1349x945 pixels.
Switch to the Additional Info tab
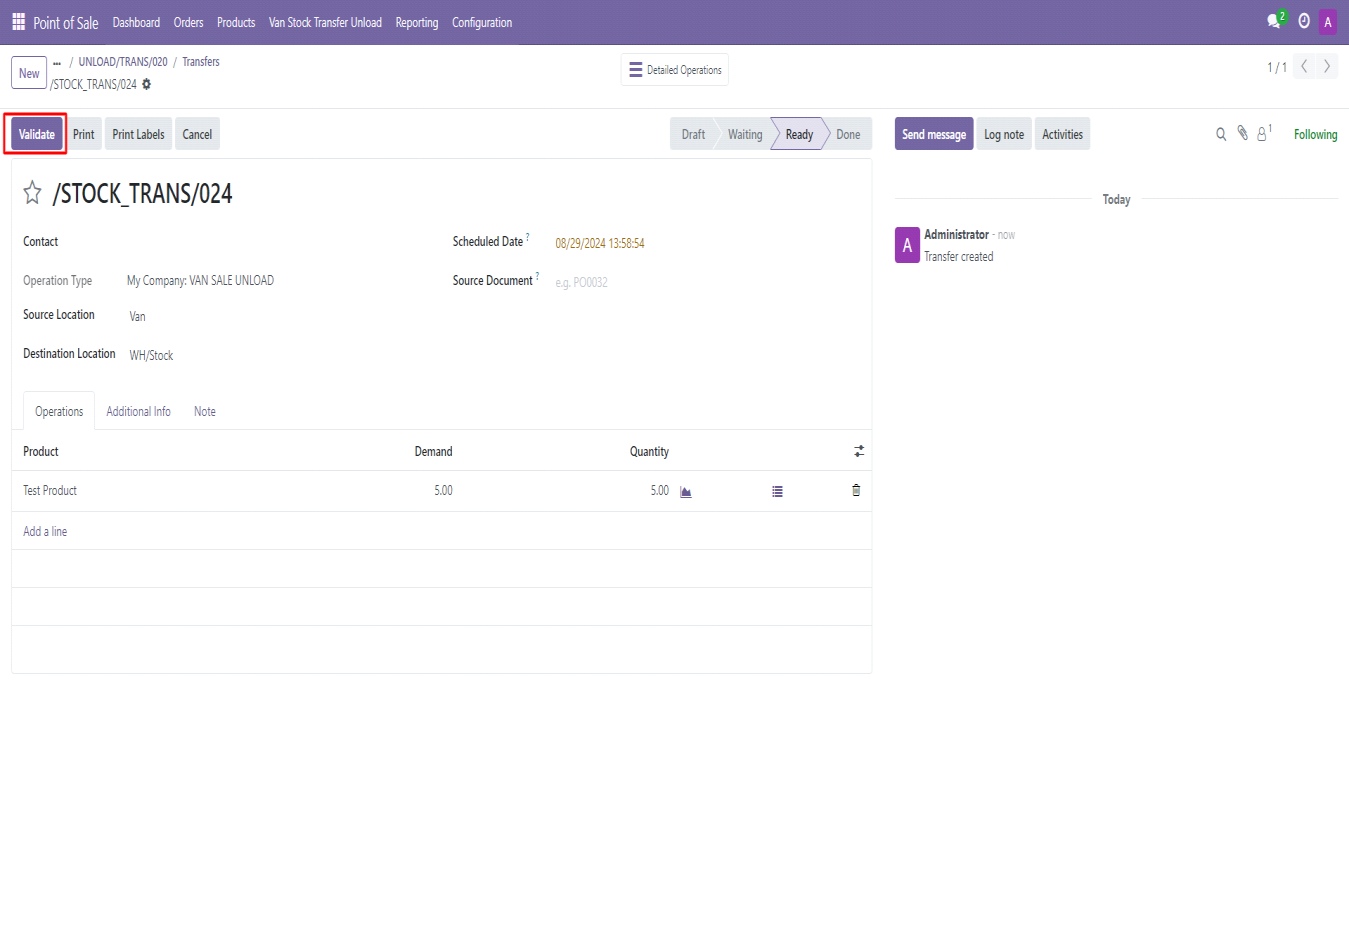[138, 411]
